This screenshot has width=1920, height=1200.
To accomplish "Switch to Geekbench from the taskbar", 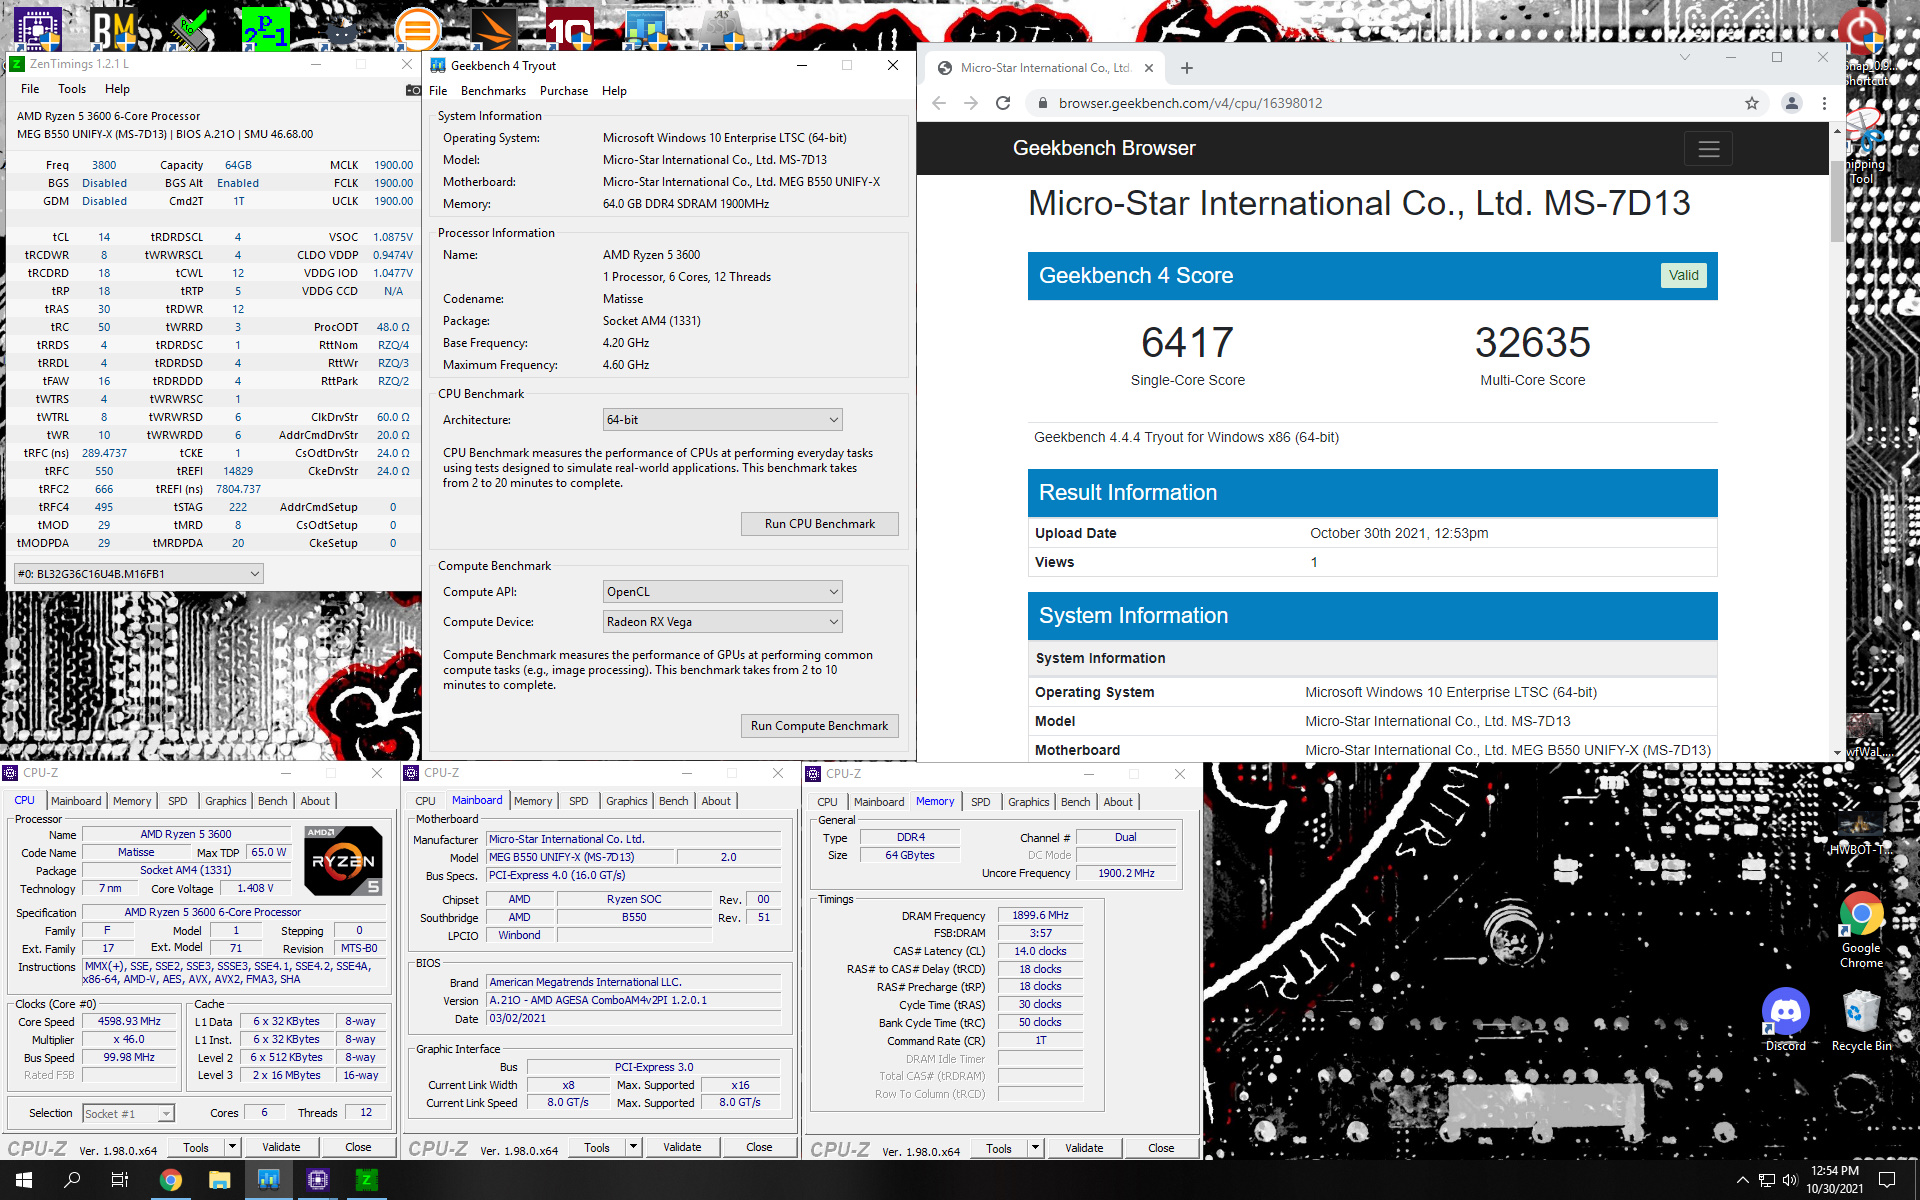I will click(268, 1180).
